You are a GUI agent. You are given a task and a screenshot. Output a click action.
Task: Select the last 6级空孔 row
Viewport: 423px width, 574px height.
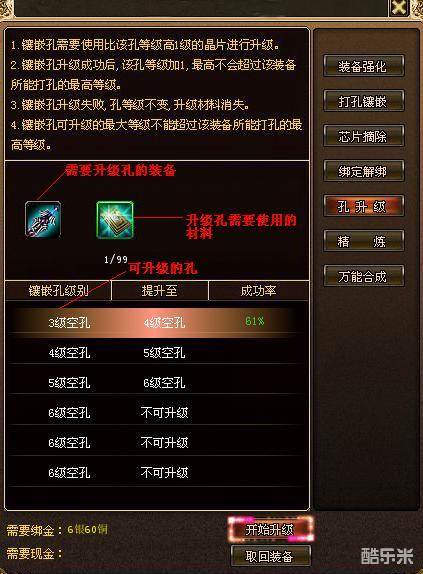coord(157,472)
